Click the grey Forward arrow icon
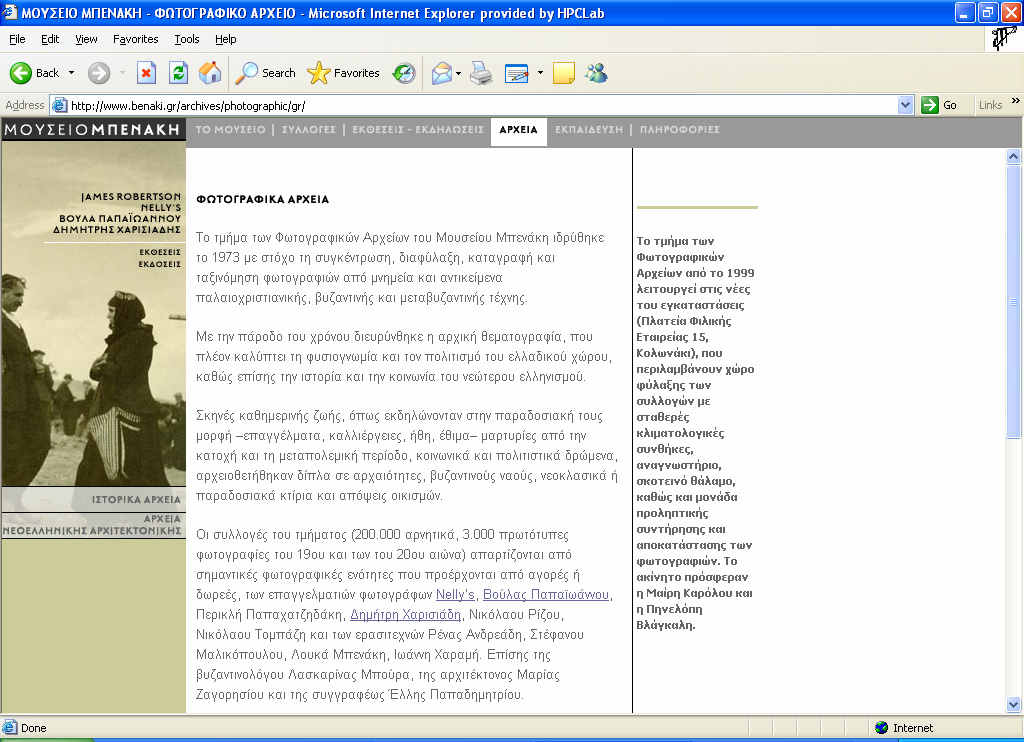The image size is (1024, 742). click(x=99, y=73)
